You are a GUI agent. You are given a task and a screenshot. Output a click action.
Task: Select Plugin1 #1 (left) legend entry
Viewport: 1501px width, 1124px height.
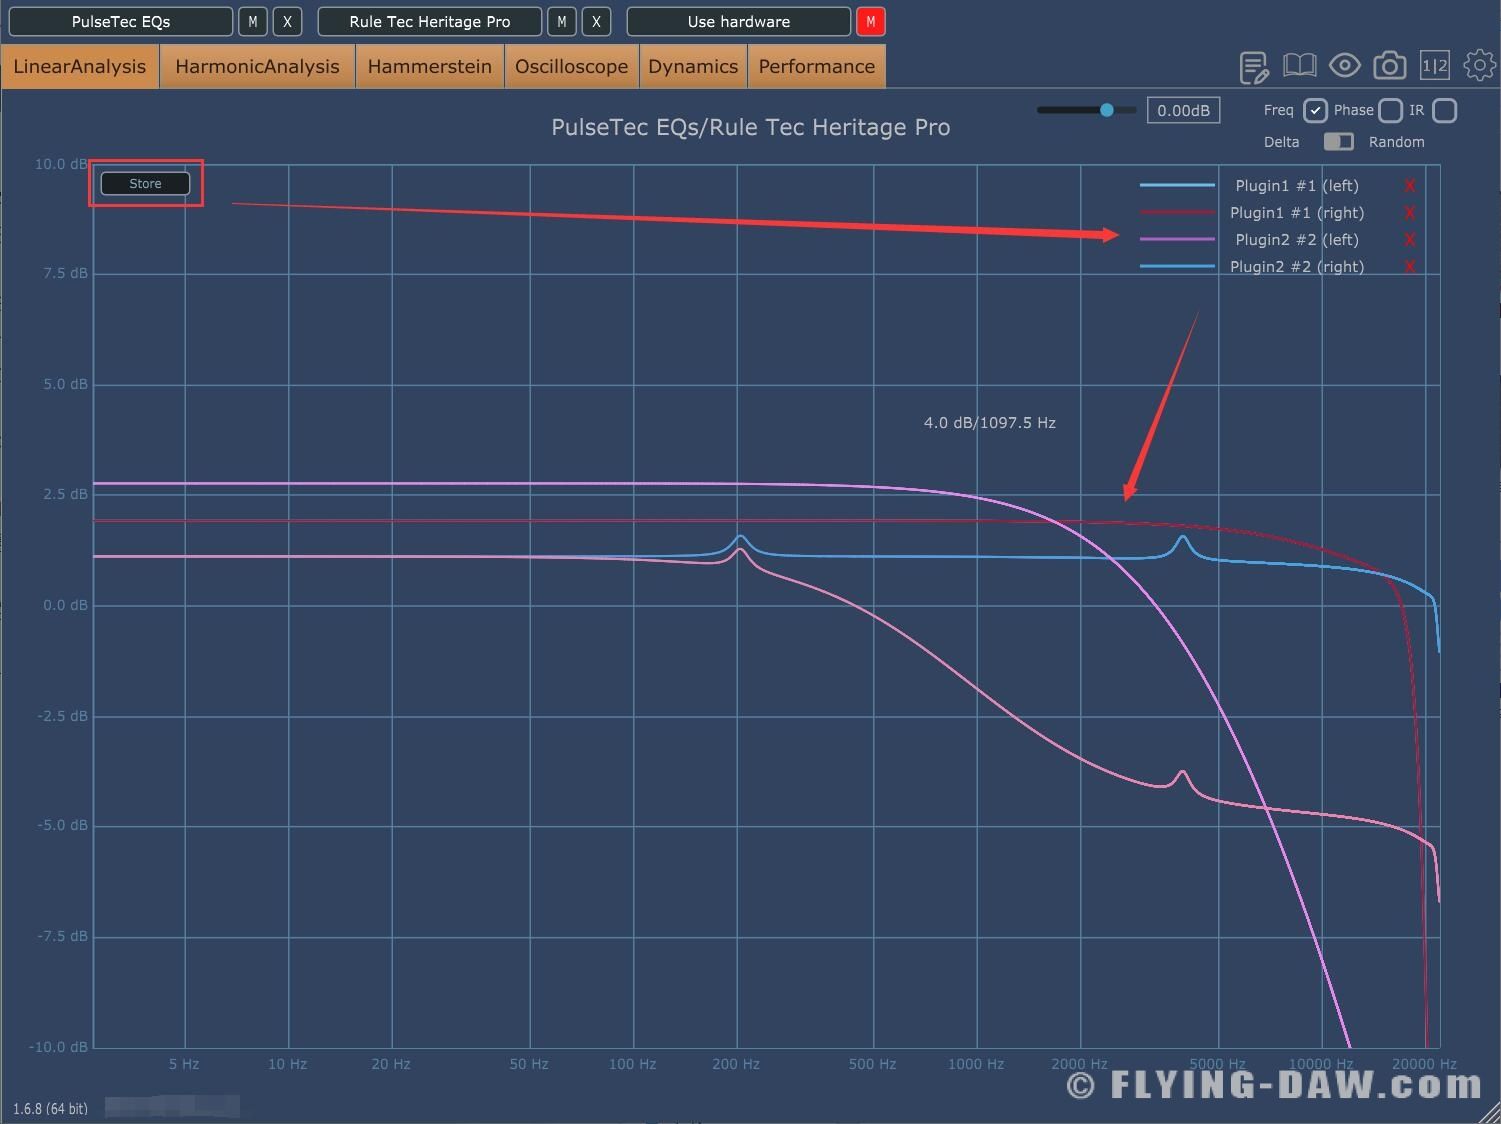pos(1297,186)
